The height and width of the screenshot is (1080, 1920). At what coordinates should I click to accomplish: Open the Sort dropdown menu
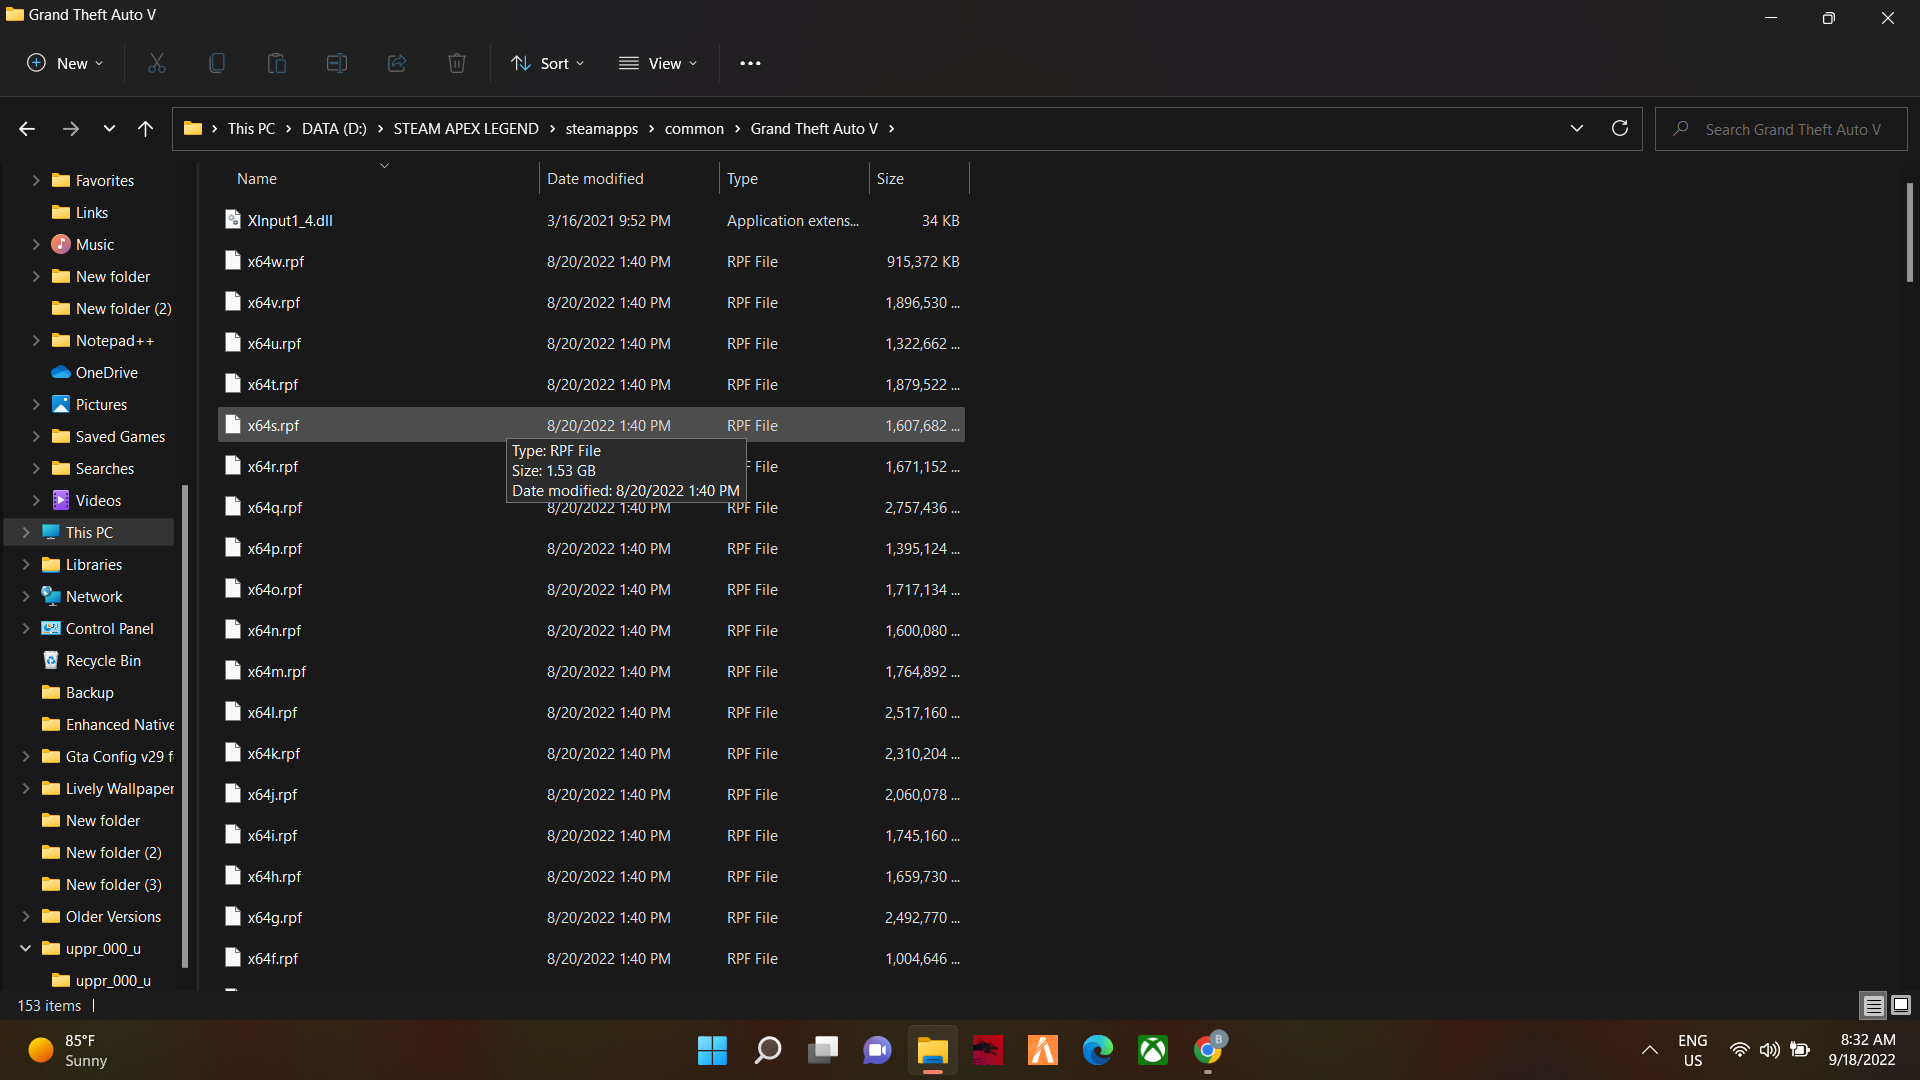coord(547,63)
